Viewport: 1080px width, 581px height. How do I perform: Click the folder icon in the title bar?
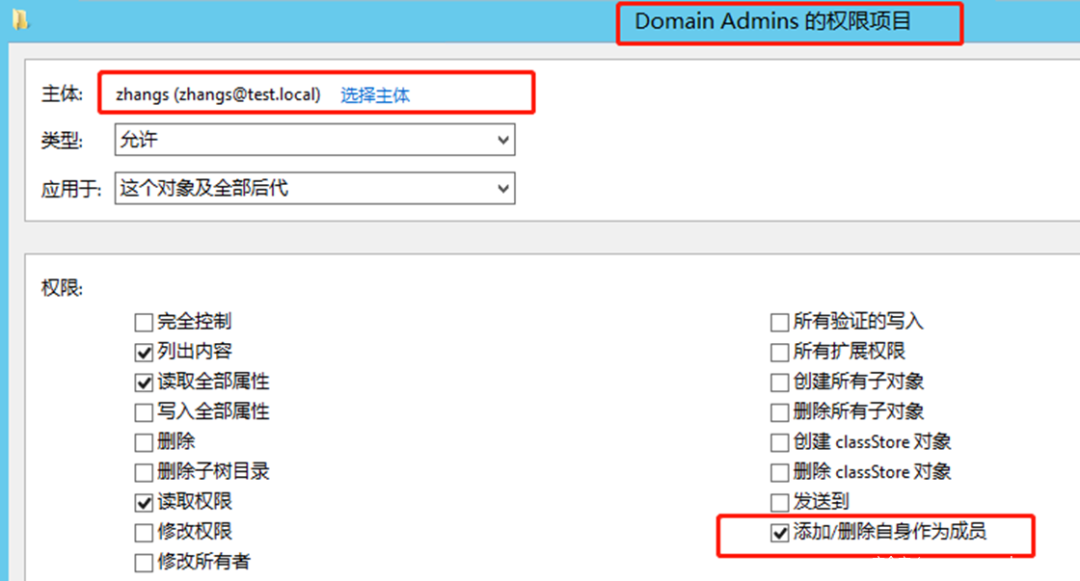click(x=22, y=18)
